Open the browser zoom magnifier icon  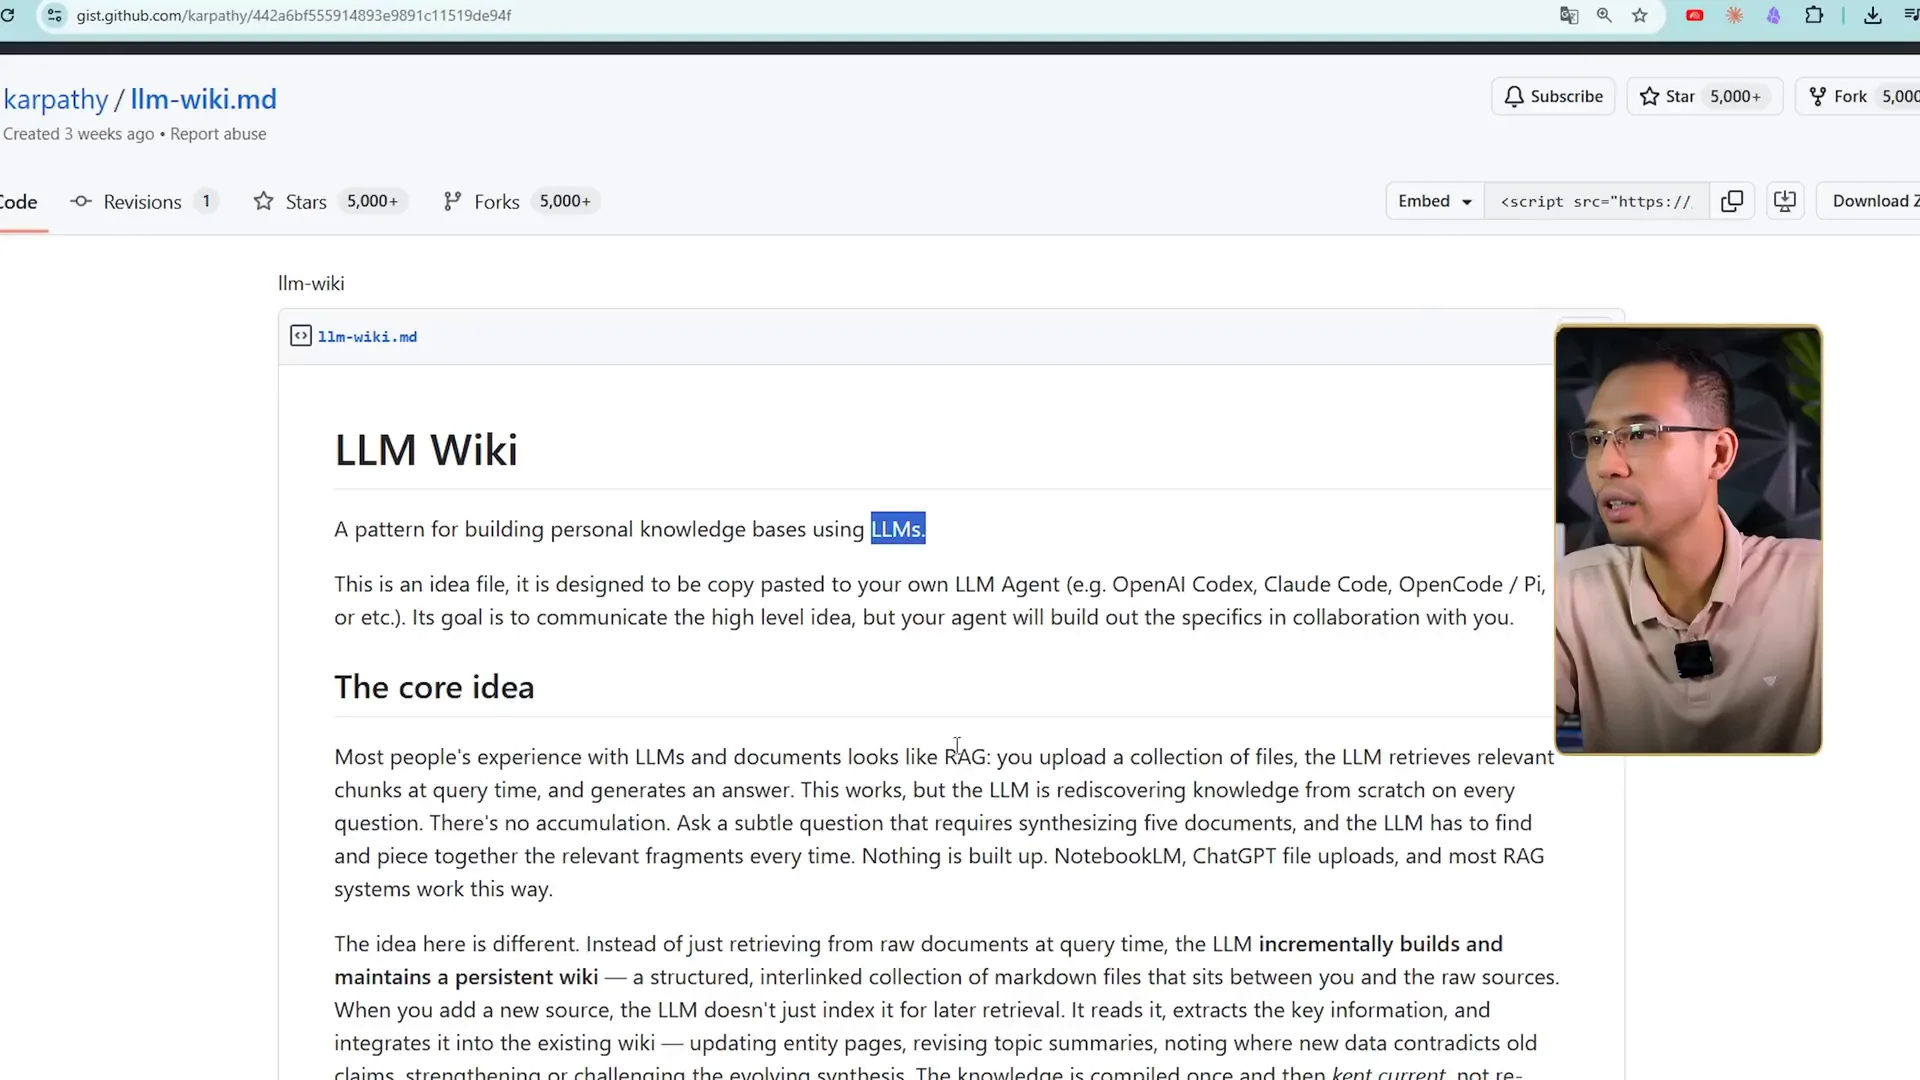point(1604,15)
